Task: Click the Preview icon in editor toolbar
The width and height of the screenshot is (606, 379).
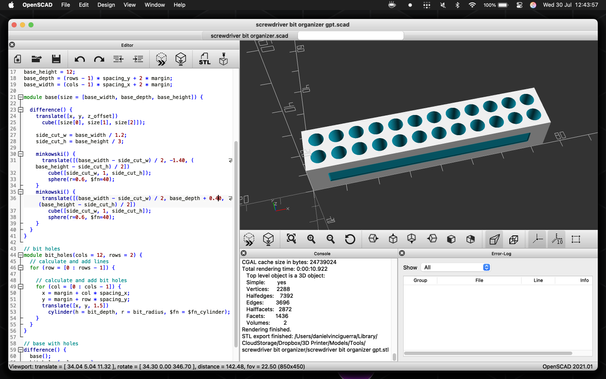Action: (161, 59)
